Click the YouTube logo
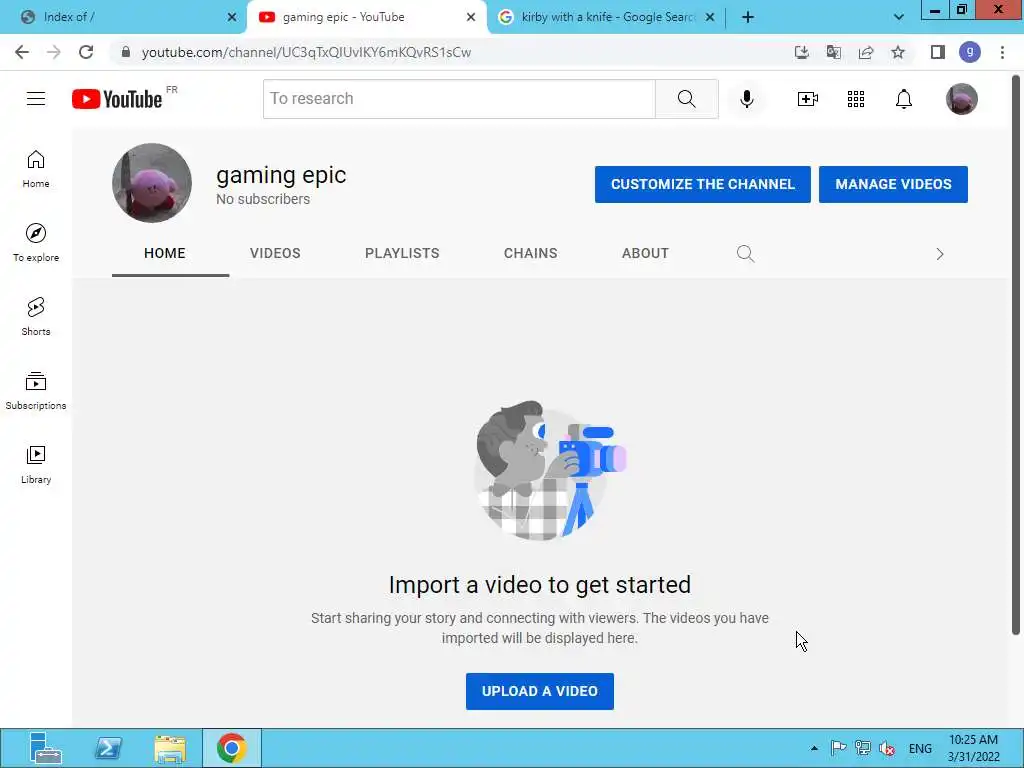Image resolution: width=1024 pixels, height=768 pixels. pyautogui.click(x=117, y=99)
